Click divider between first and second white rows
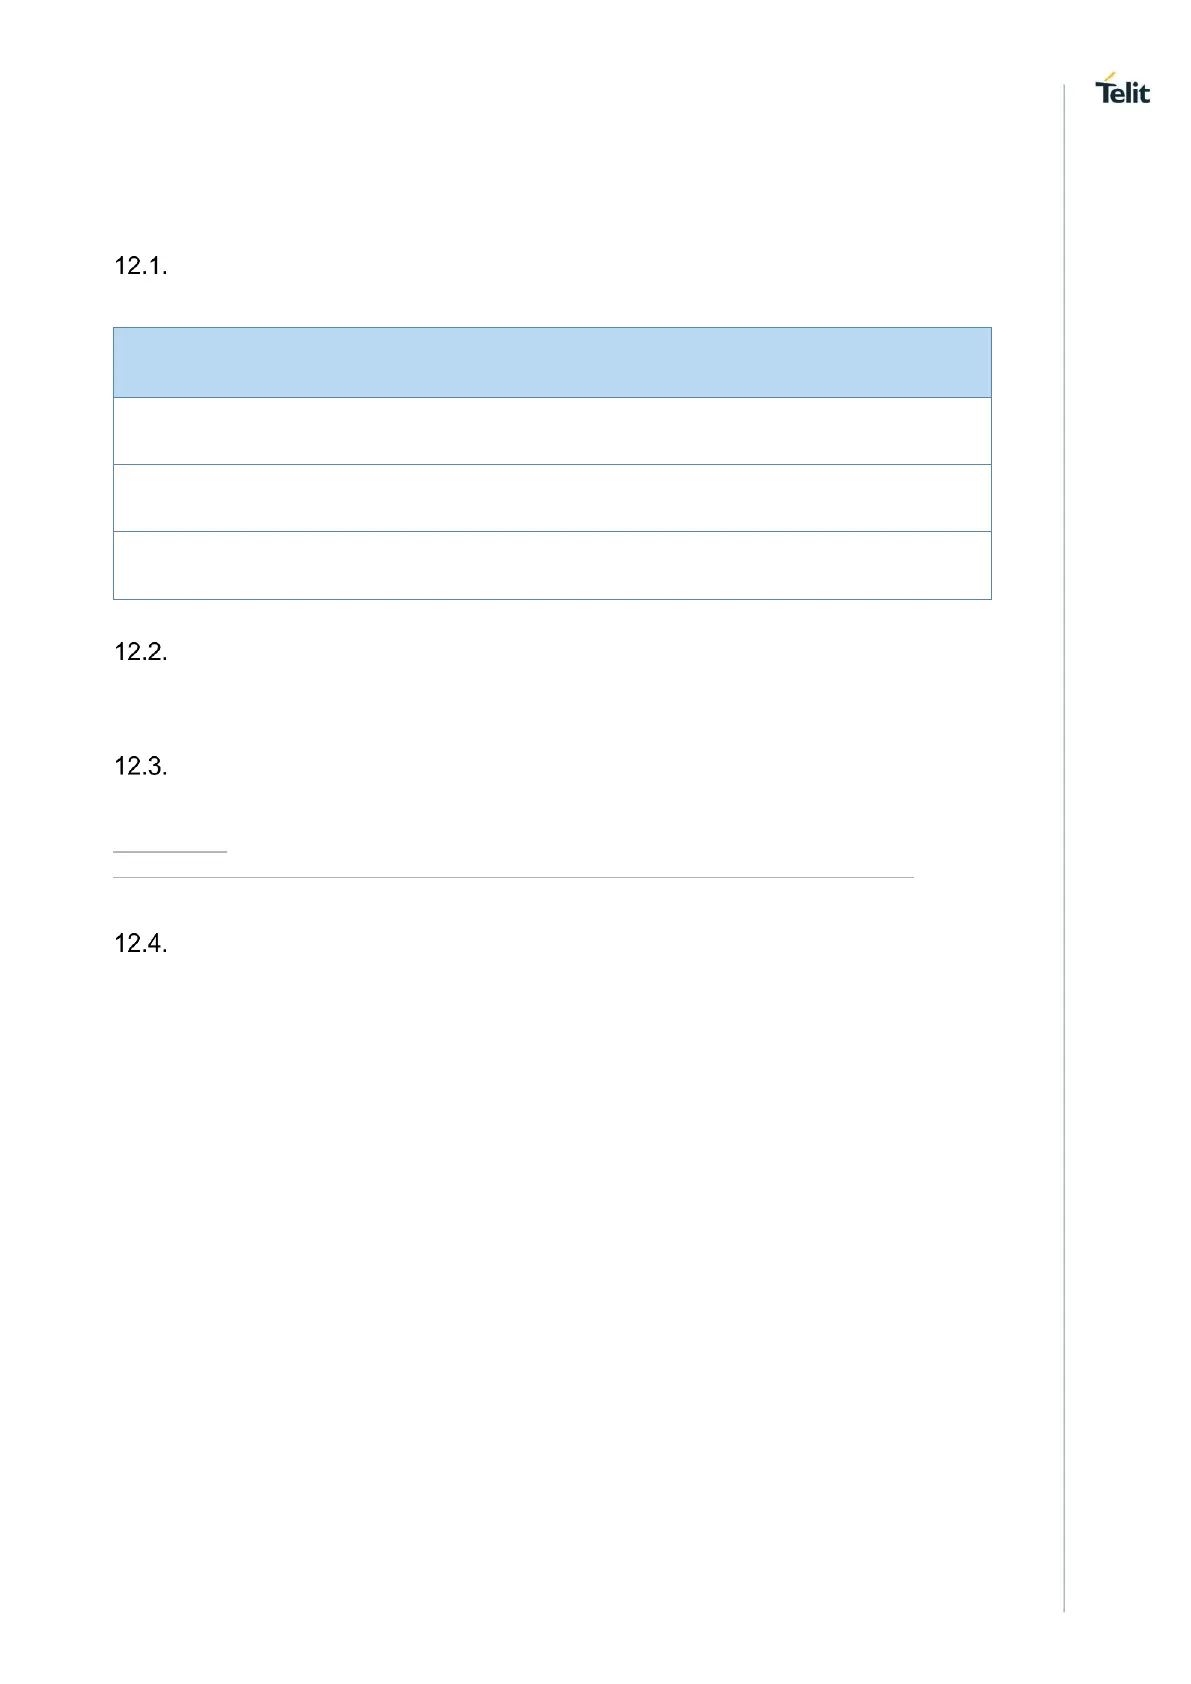The image size is (1191, 1684). coord(552,464)
